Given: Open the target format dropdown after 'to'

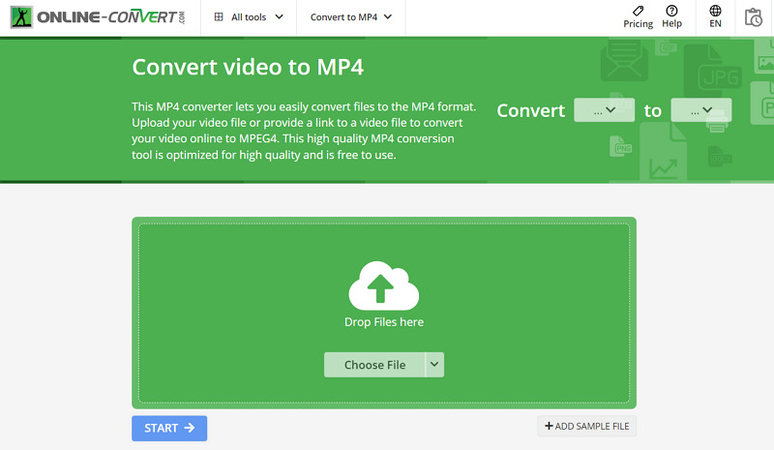Looking at the screenshot, I should pyautogui.click(x=701, y=110).
